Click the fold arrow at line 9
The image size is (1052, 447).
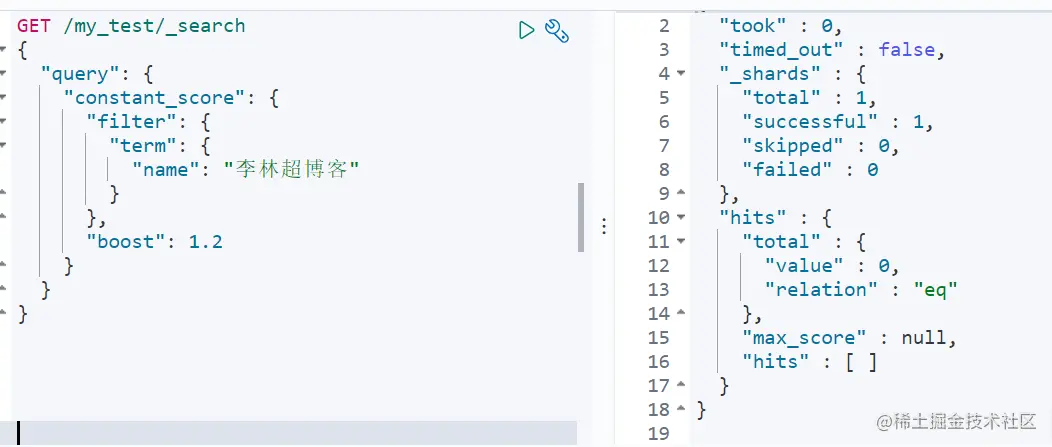click(x=680, y=194)
